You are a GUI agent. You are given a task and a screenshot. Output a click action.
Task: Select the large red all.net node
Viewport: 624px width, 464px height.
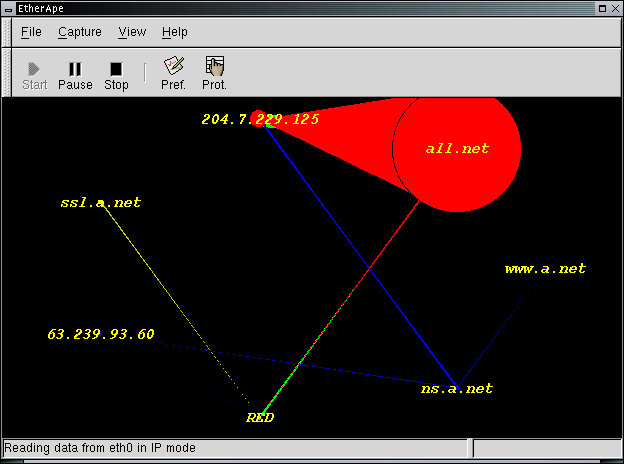pos(456,148)
